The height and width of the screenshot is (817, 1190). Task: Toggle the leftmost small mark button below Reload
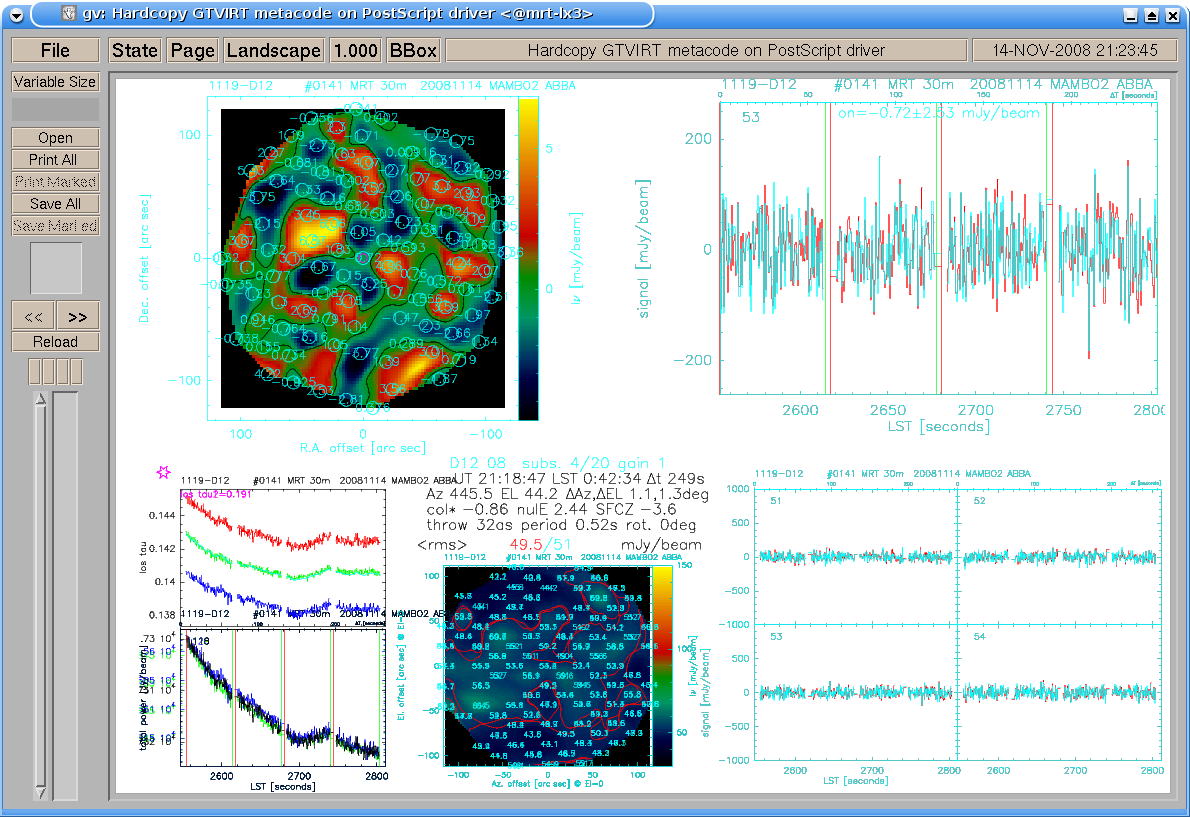click(x=35, y=372)
